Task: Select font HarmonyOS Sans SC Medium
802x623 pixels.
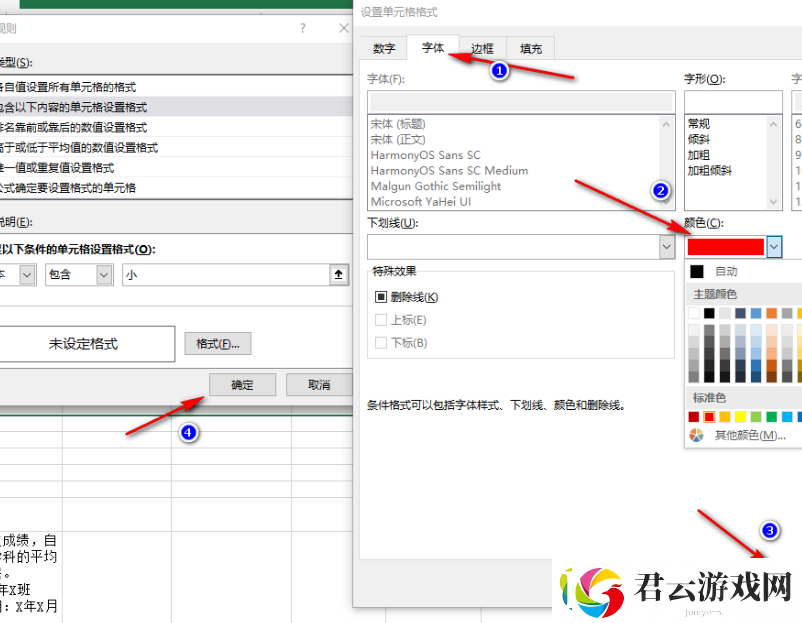Action: pos(449,170)
